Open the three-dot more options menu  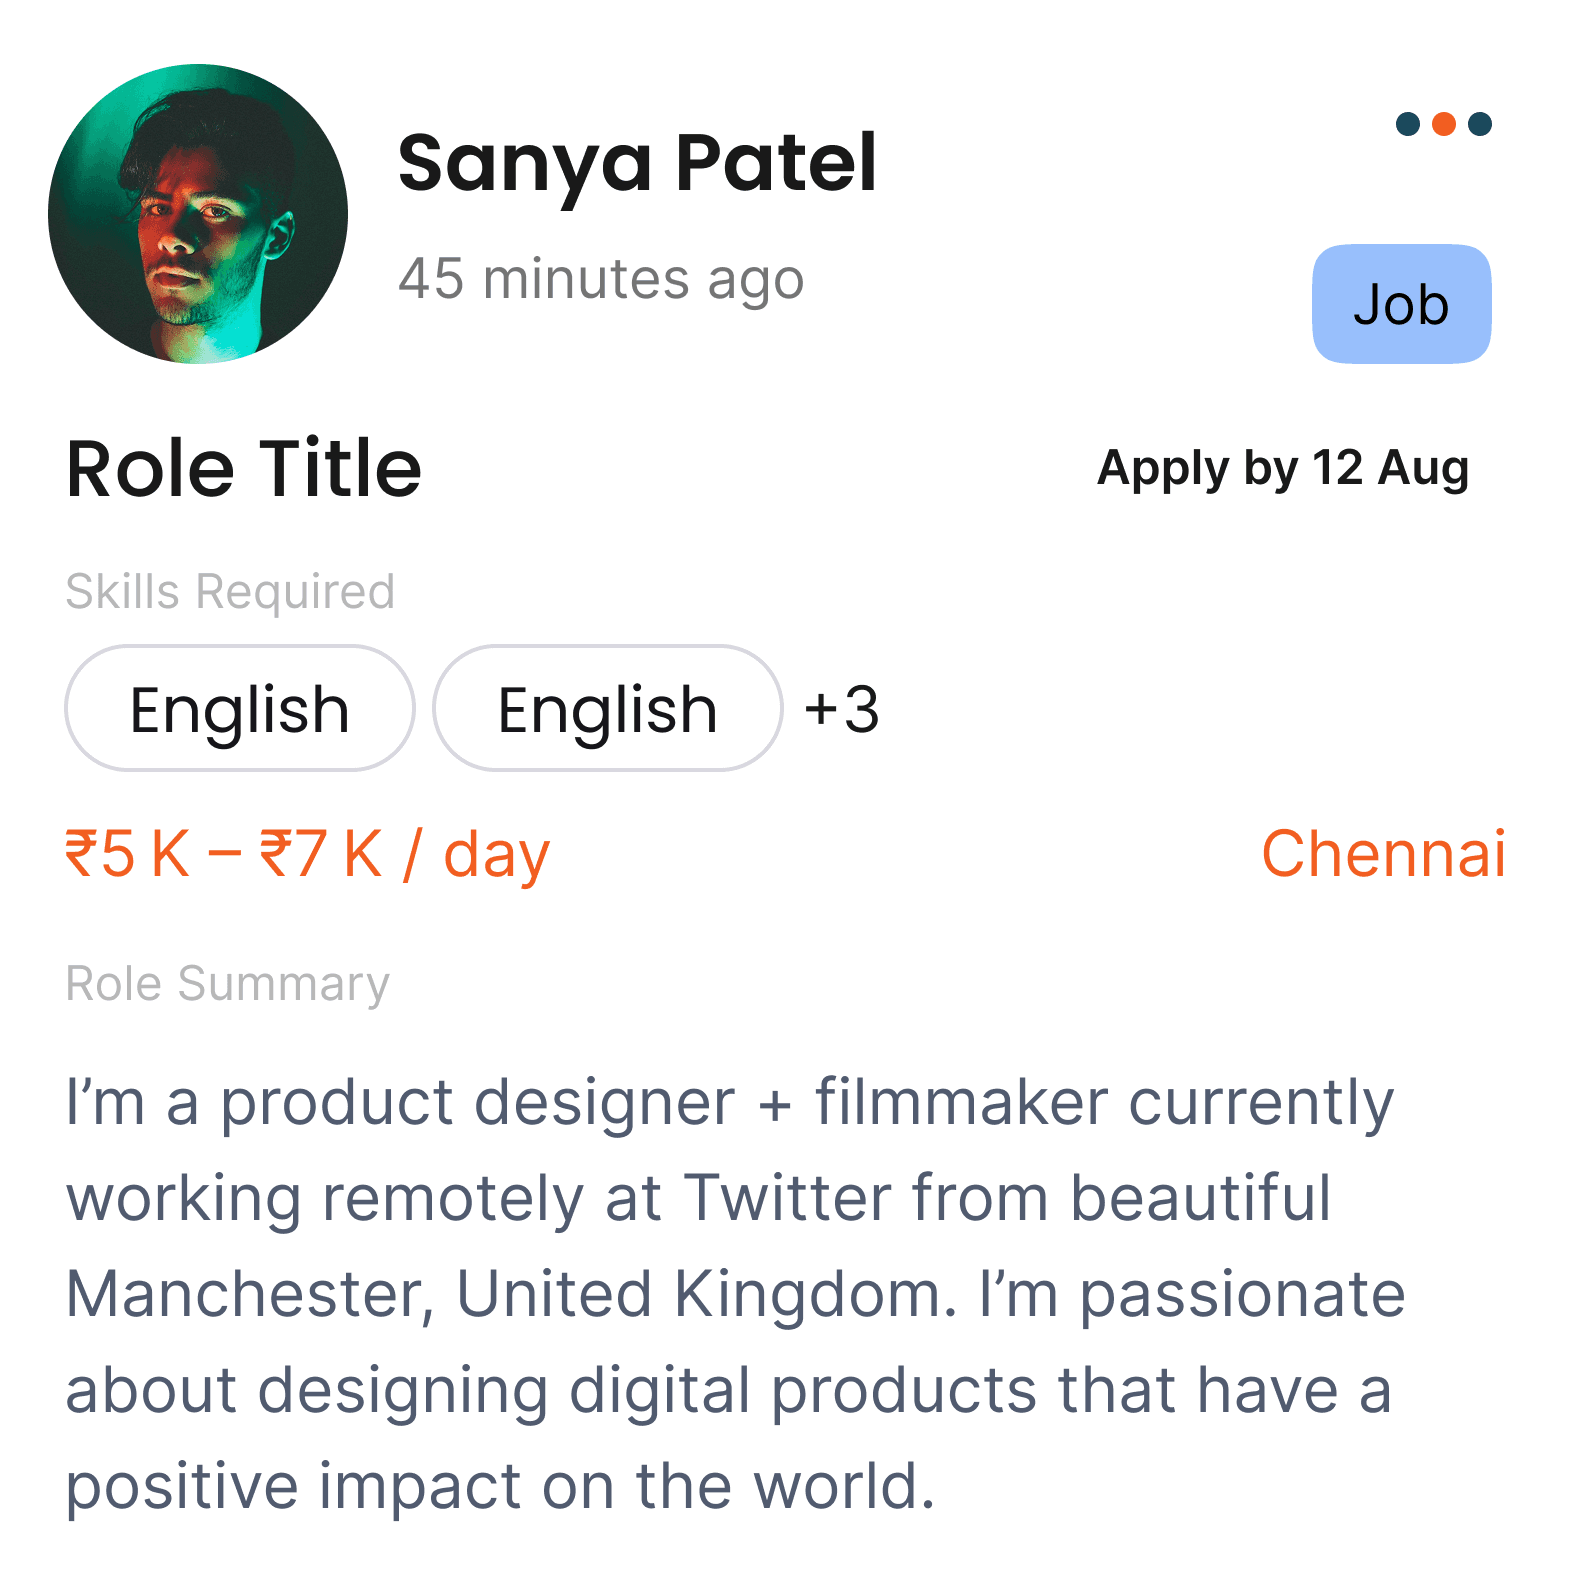pyautogui.click(x=1443, y=124)
